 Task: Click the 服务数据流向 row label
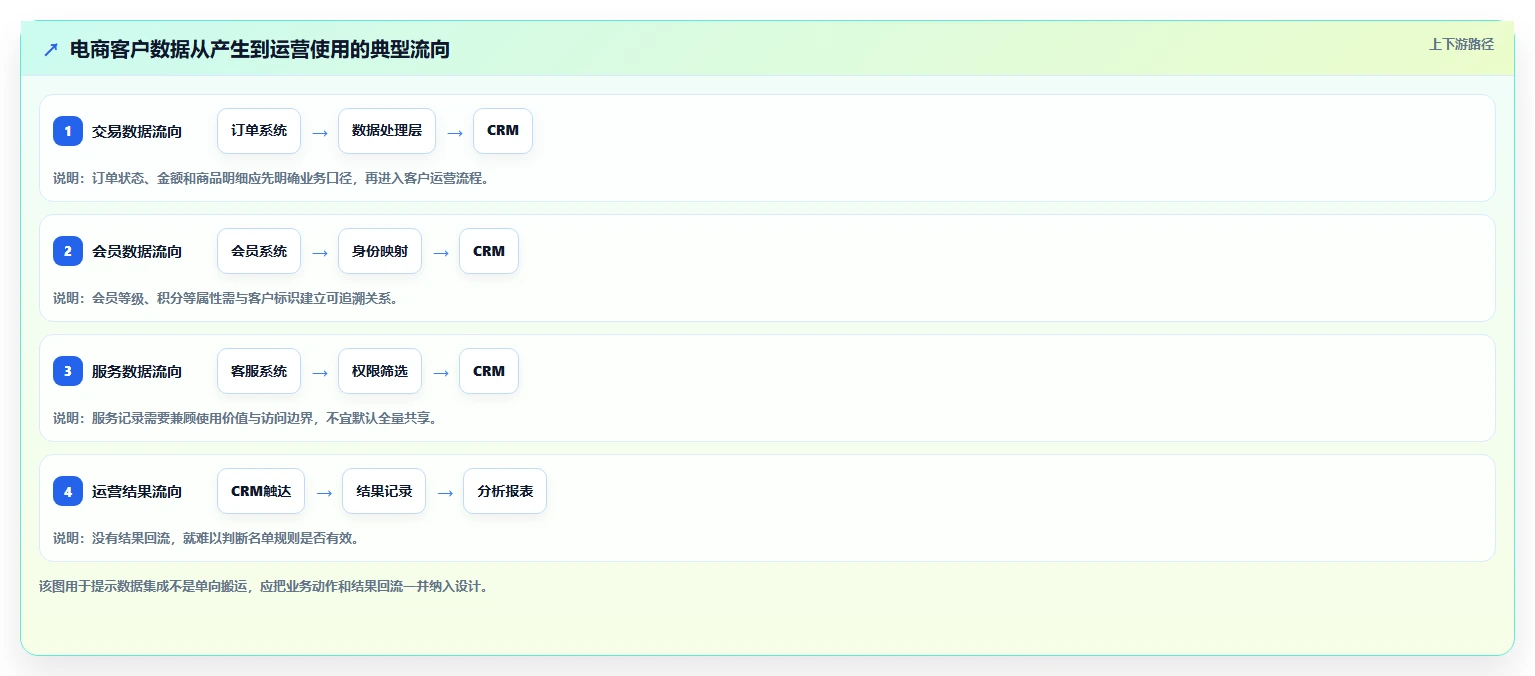pos(137,371)
